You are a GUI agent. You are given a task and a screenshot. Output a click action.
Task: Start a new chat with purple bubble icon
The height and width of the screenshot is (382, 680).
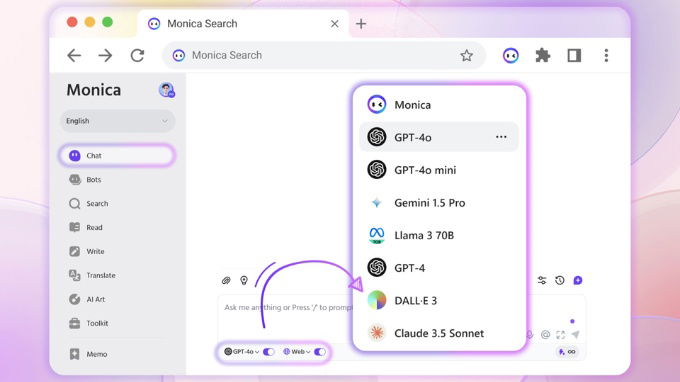click(x=578, y=281)
